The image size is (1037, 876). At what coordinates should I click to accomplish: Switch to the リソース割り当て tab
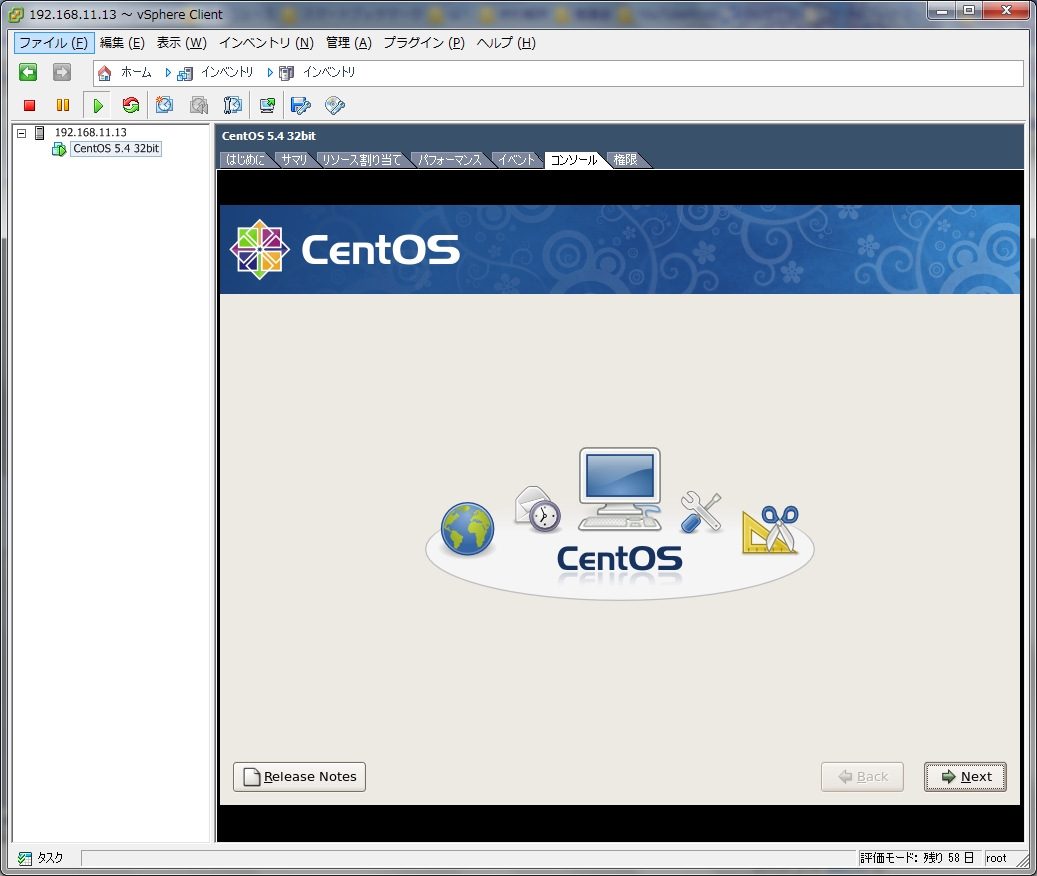click(362, 160)
